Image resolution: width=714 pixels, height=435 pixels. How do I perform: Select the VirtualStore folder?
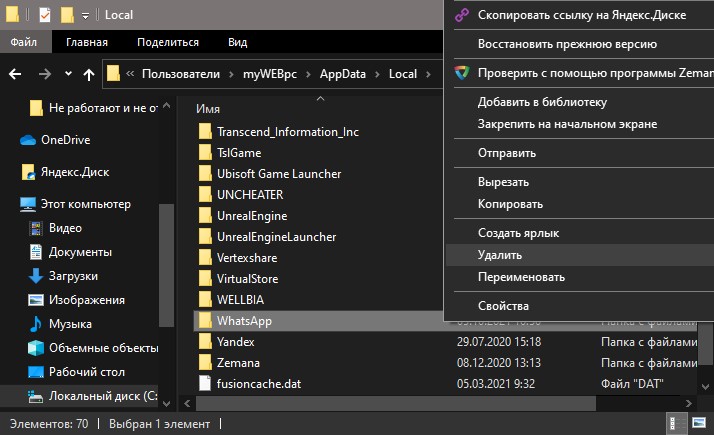(247, 279)
